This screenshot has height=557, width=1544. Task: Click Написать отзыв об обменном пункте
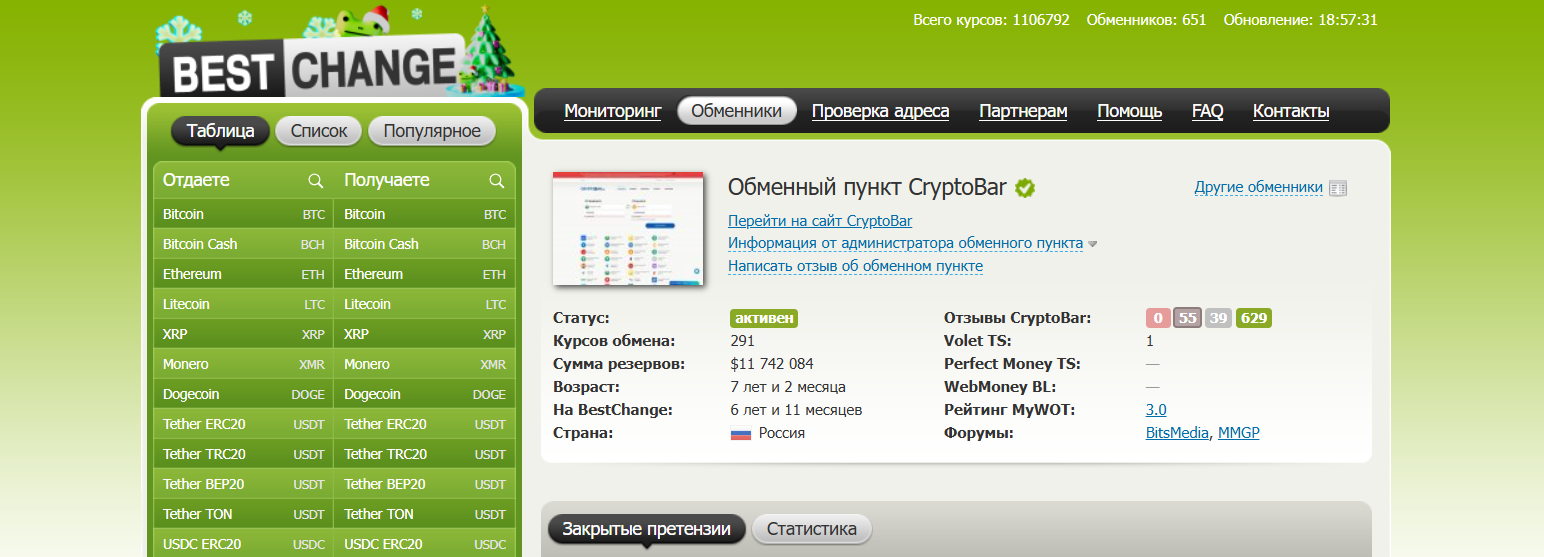point(855,266)
